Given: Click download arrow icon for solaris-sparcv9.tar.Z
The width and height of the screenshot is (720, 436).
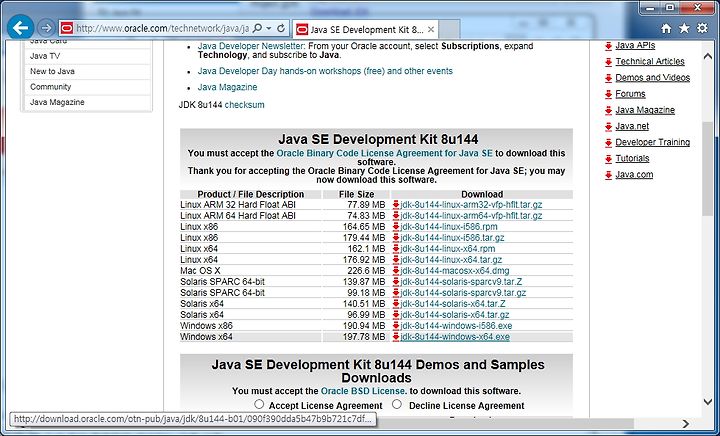Looking at the screenshot, I should (x=395, y=282).
